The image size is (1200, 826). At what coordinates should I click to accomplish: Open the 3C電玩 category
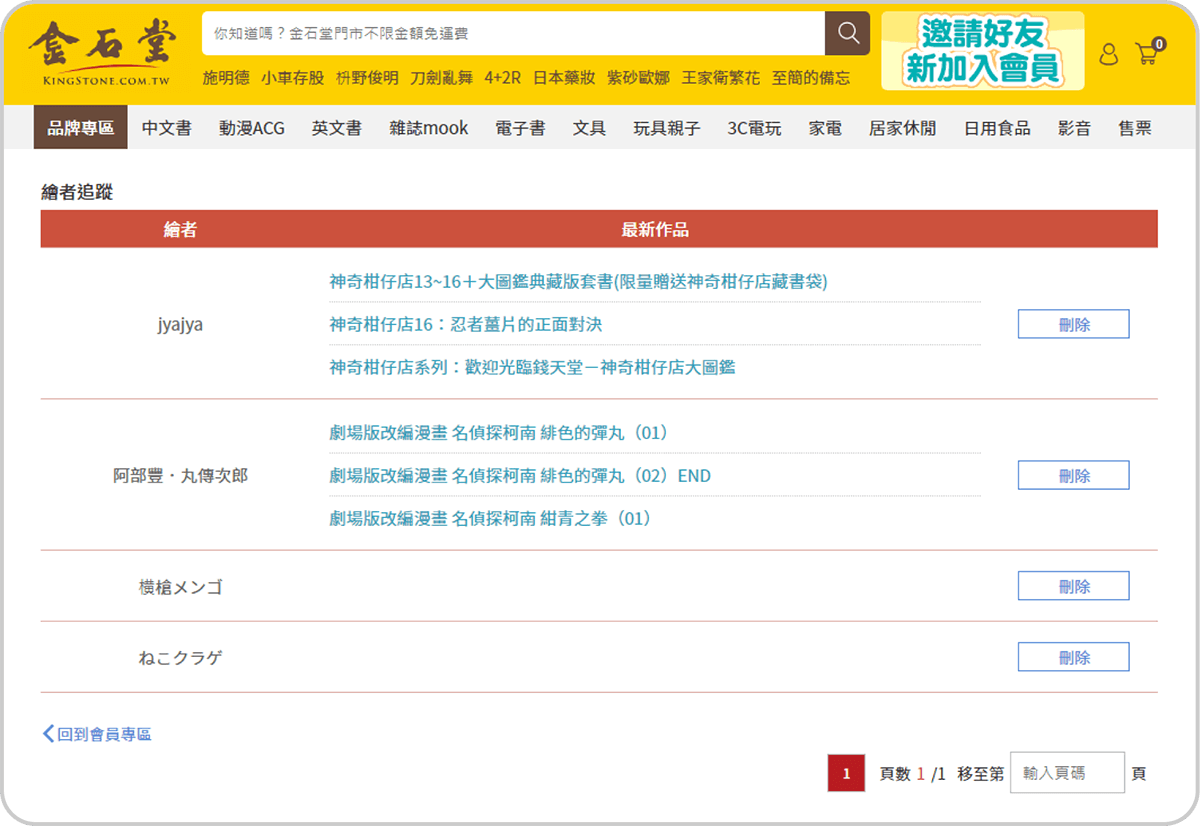[754, 128]
